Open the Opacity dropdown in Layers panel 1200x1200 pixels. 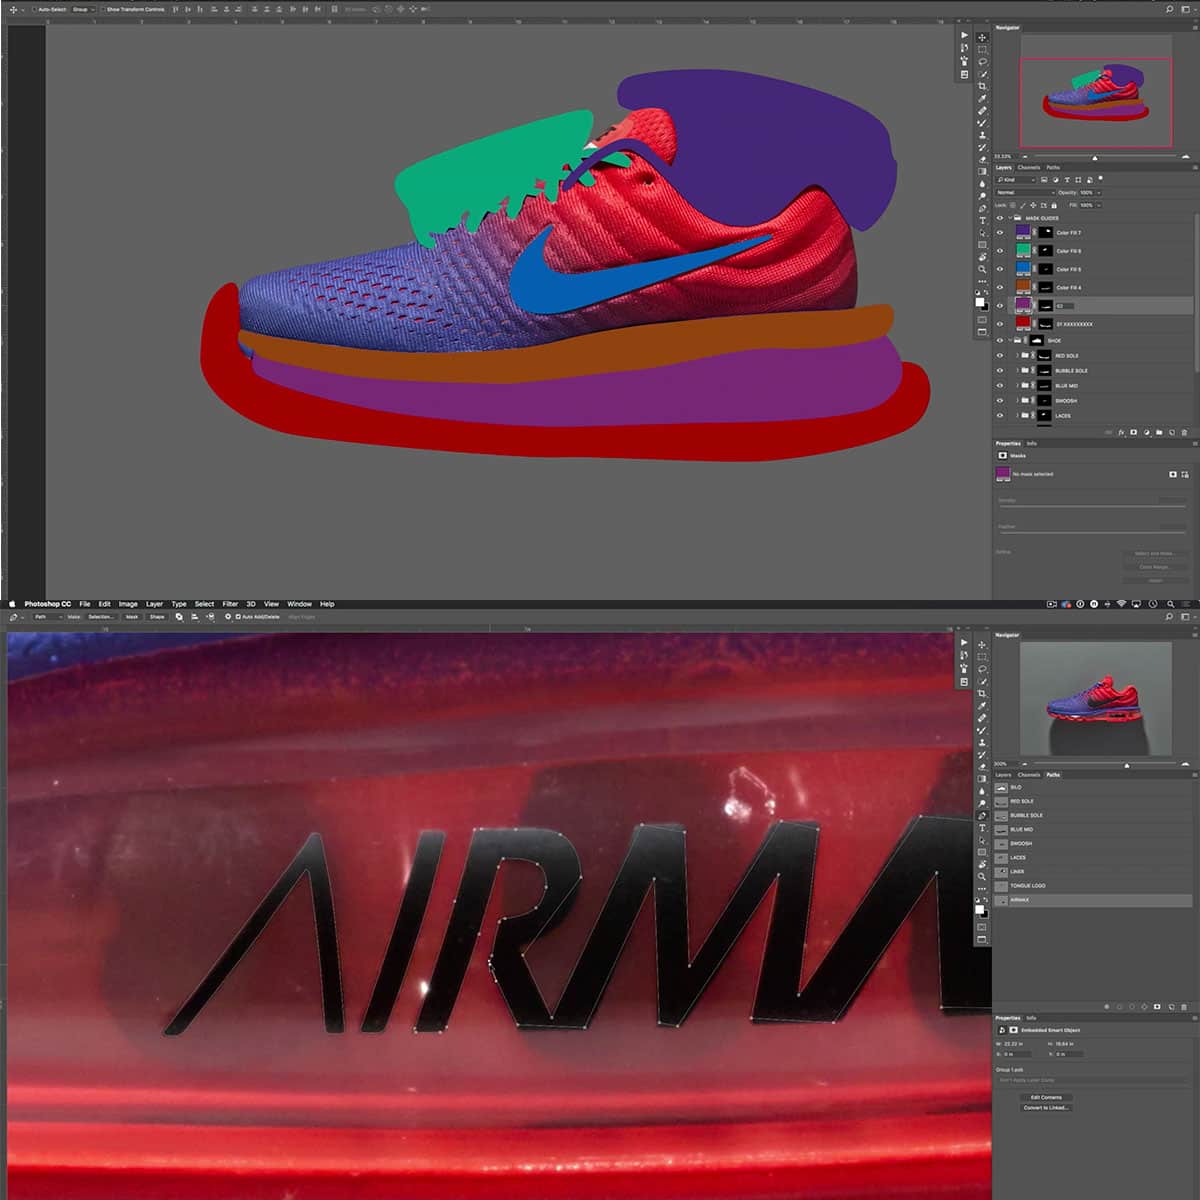tap(1098, 193)
